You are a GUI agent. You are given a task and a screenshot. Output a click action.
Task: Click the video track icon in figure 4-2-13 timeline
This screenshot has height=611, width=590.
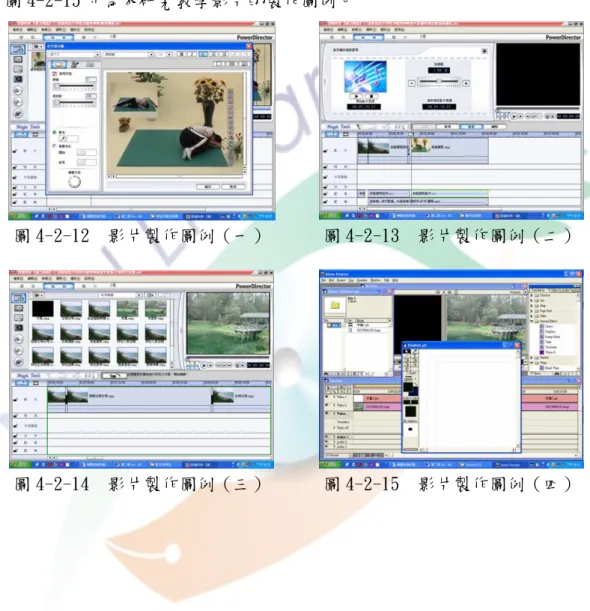[326, 150]
